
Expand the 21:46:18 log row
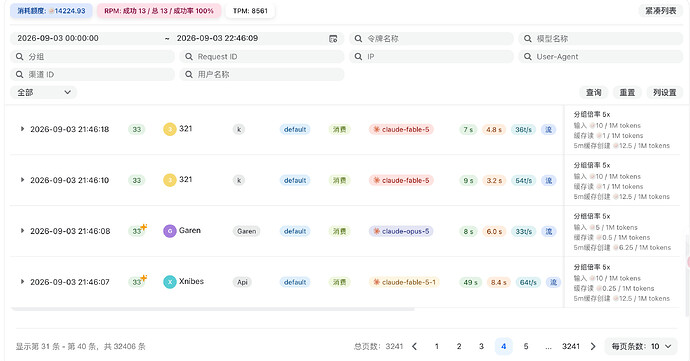[x=22, y=129]
